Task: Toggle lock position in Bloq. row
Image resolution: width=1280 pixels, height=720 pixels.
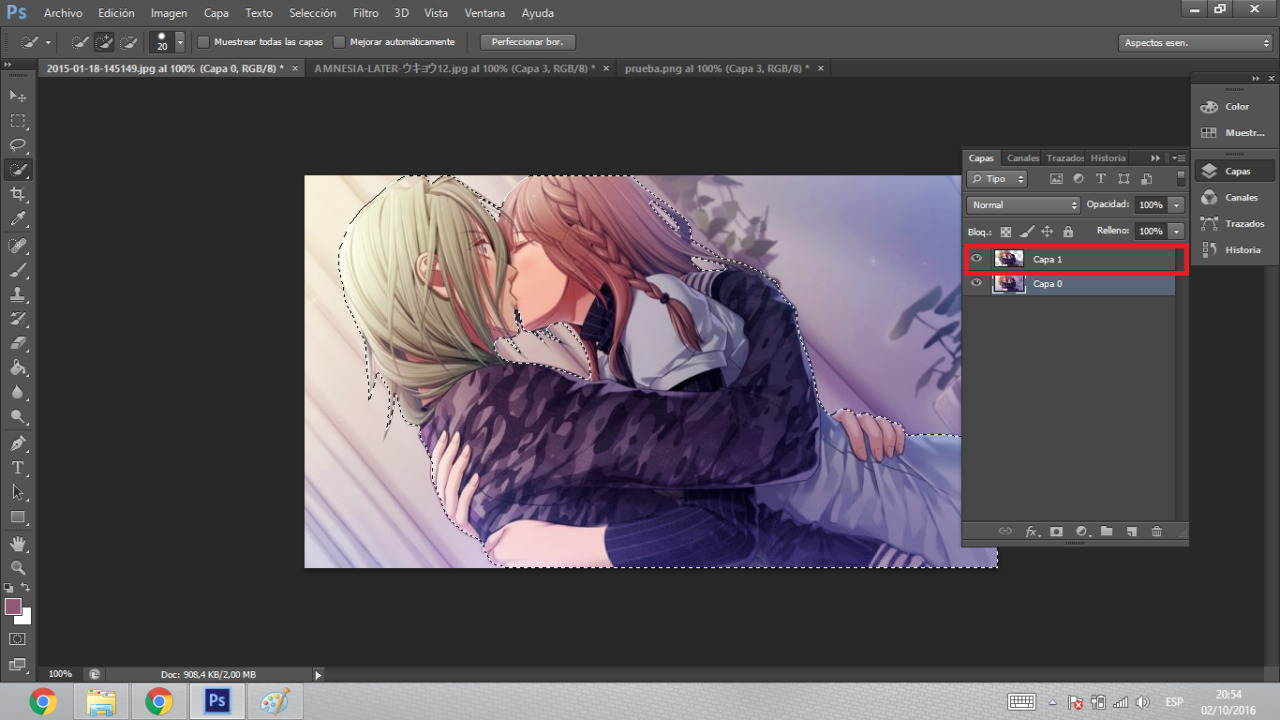Action: point(1047,232)
